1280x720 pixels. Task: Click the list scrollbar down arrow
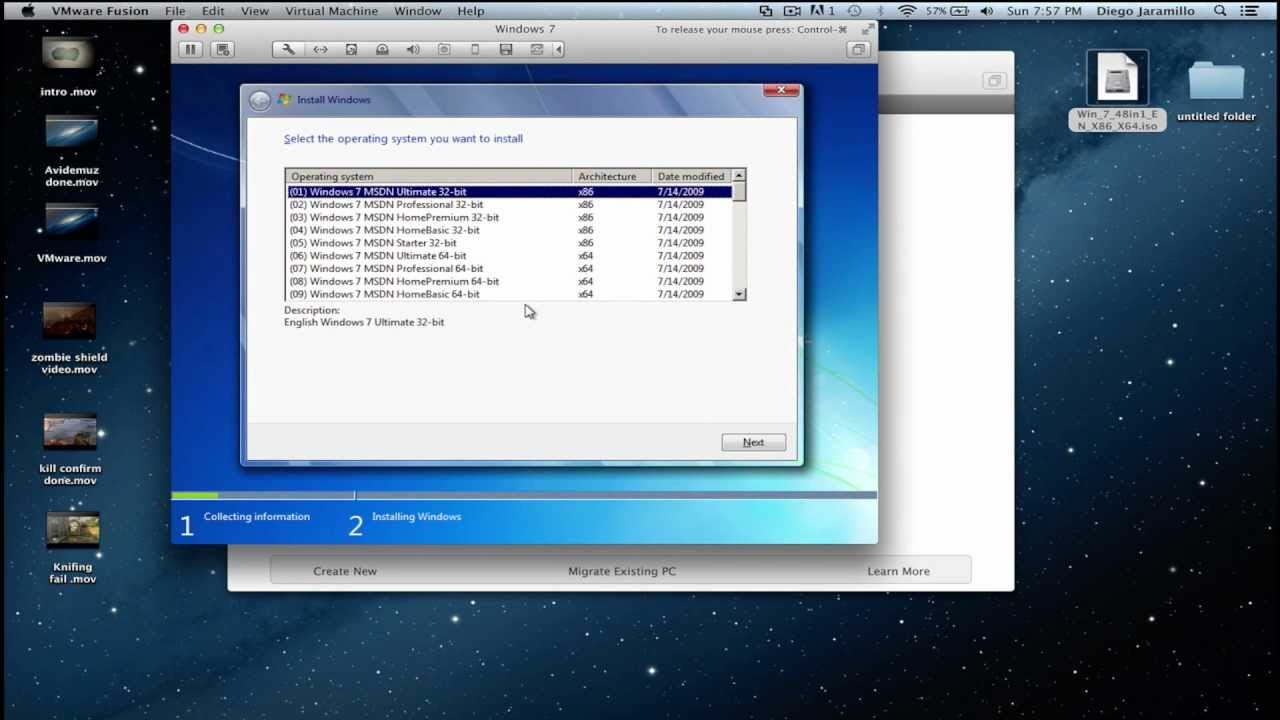click(x=739, y=294)
